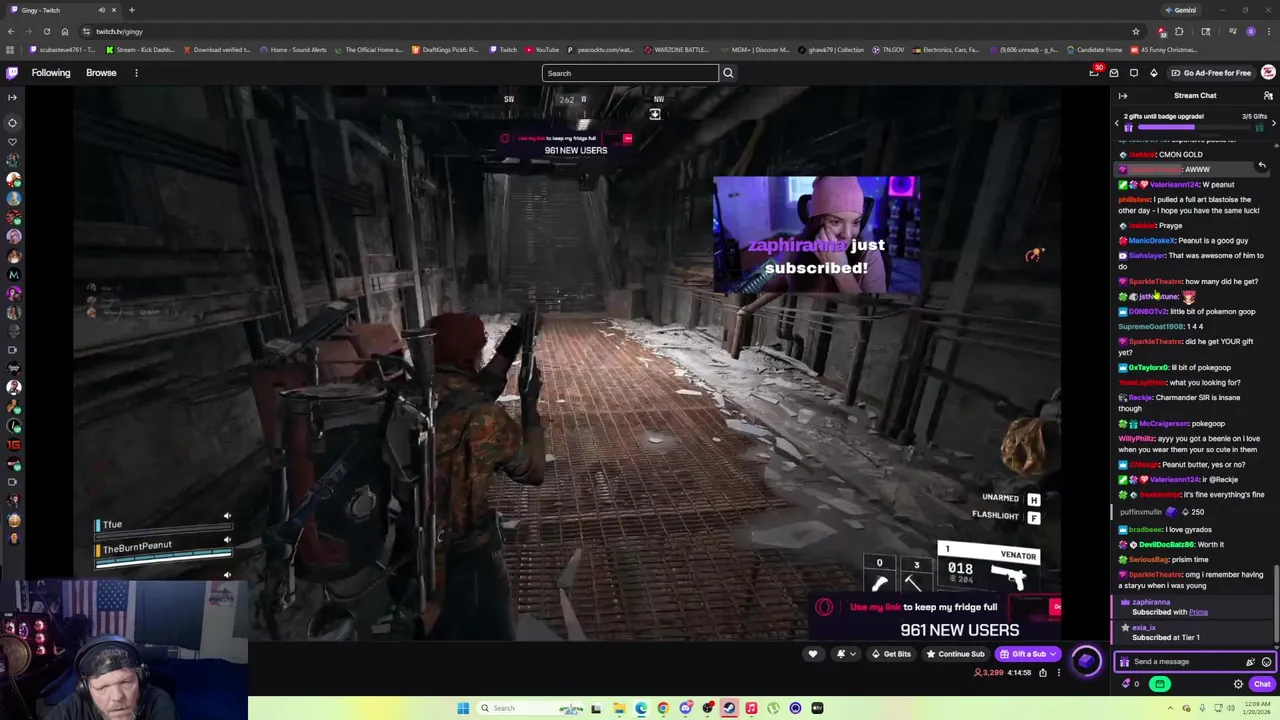
Task: Open the Candidate Home bookmark
Action: (1093, 50)
